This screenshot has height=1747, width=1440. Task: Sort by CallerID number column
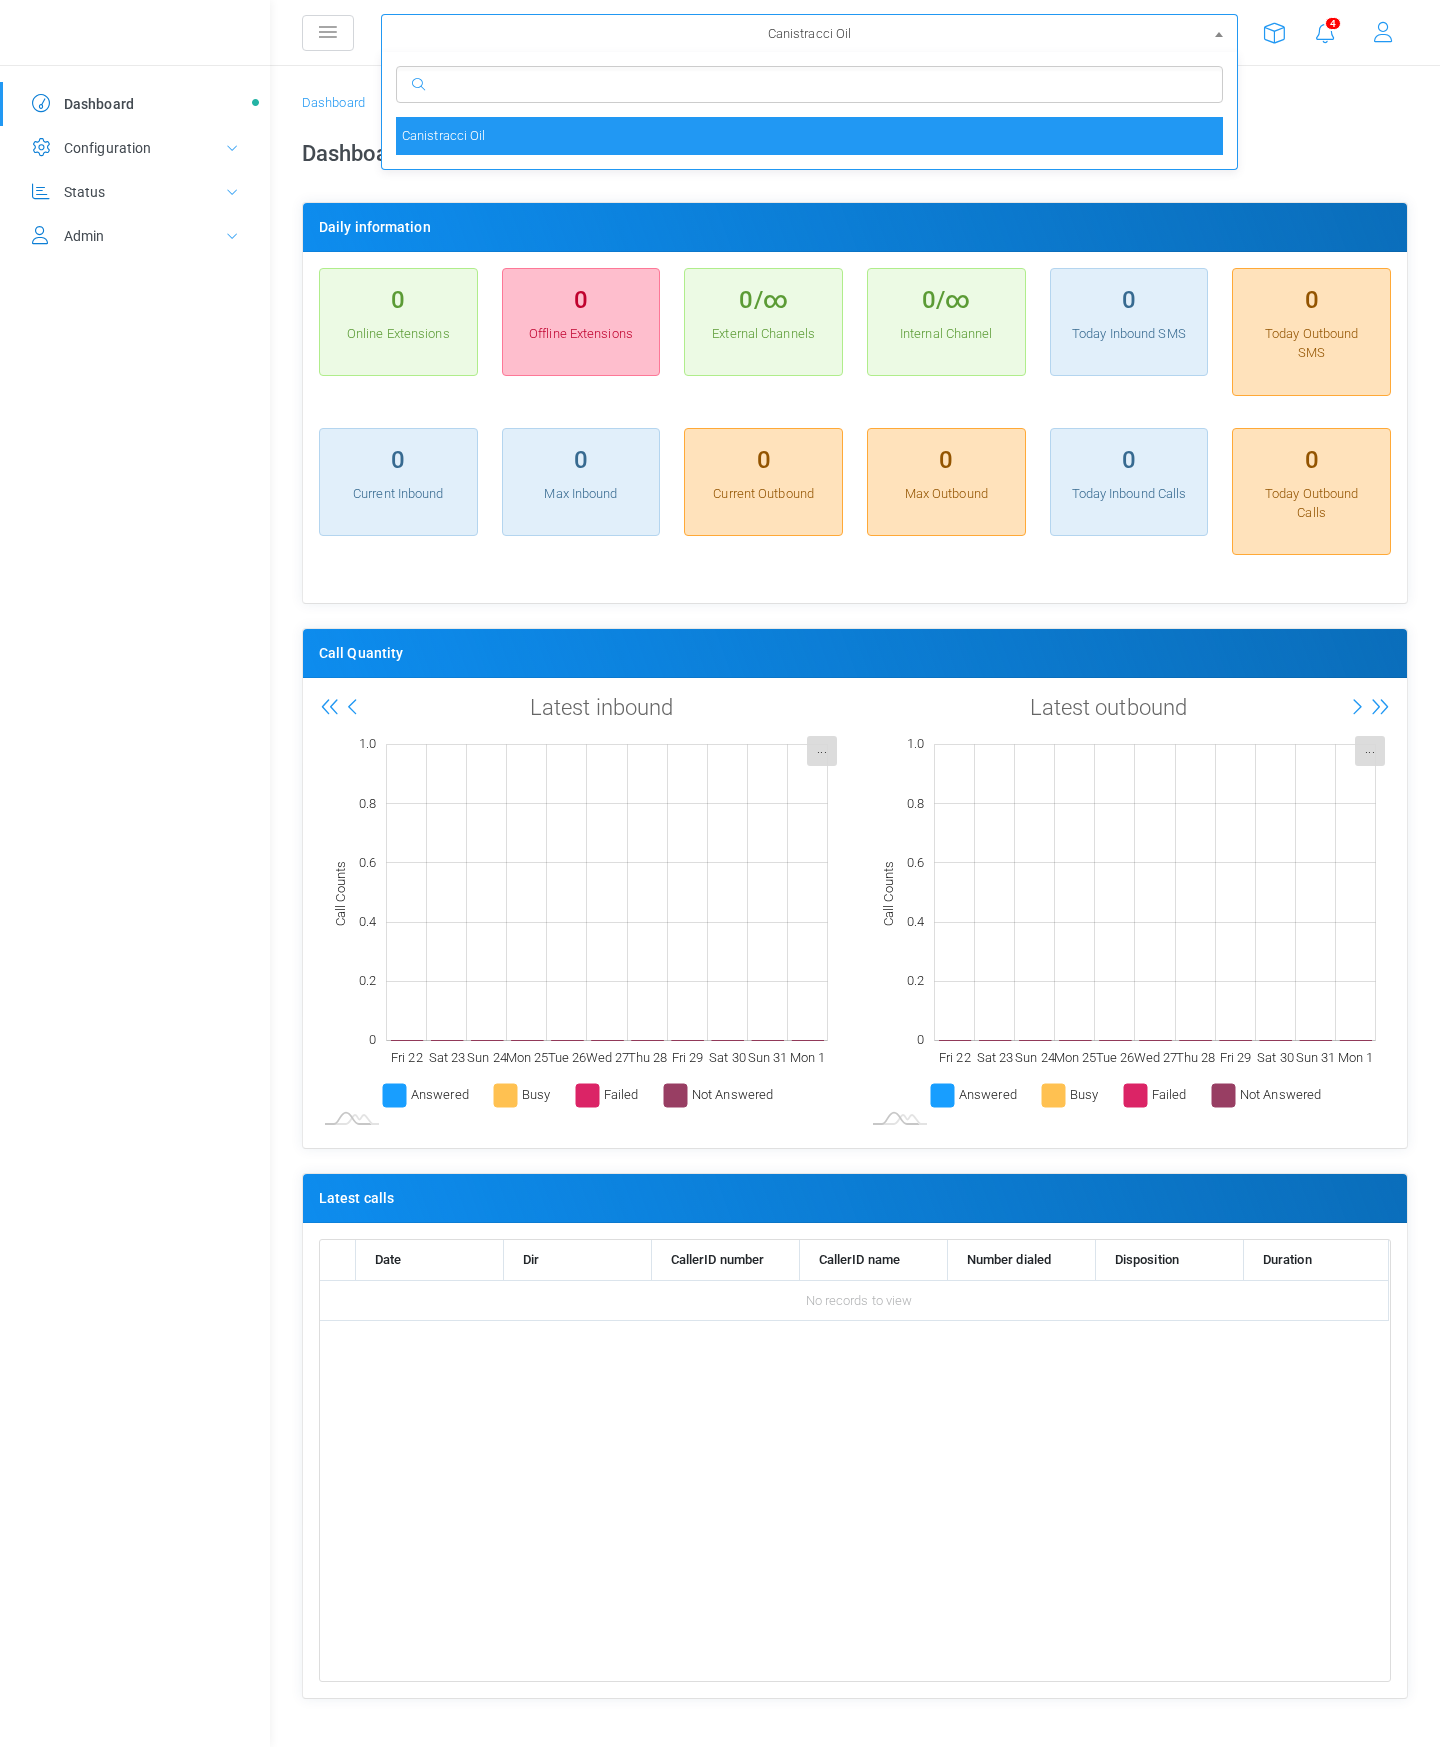(x=725, y=1260)
